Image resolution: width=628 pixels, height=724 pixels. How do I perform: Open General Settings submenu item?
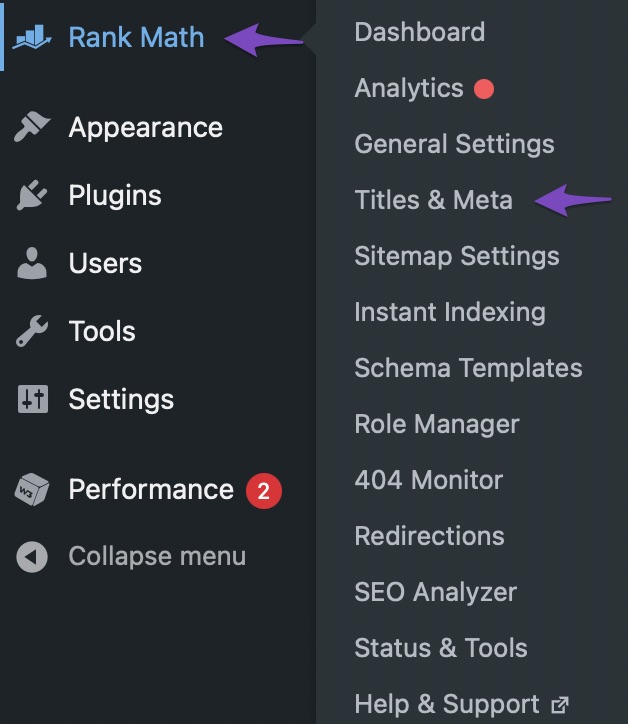point(454,144)
